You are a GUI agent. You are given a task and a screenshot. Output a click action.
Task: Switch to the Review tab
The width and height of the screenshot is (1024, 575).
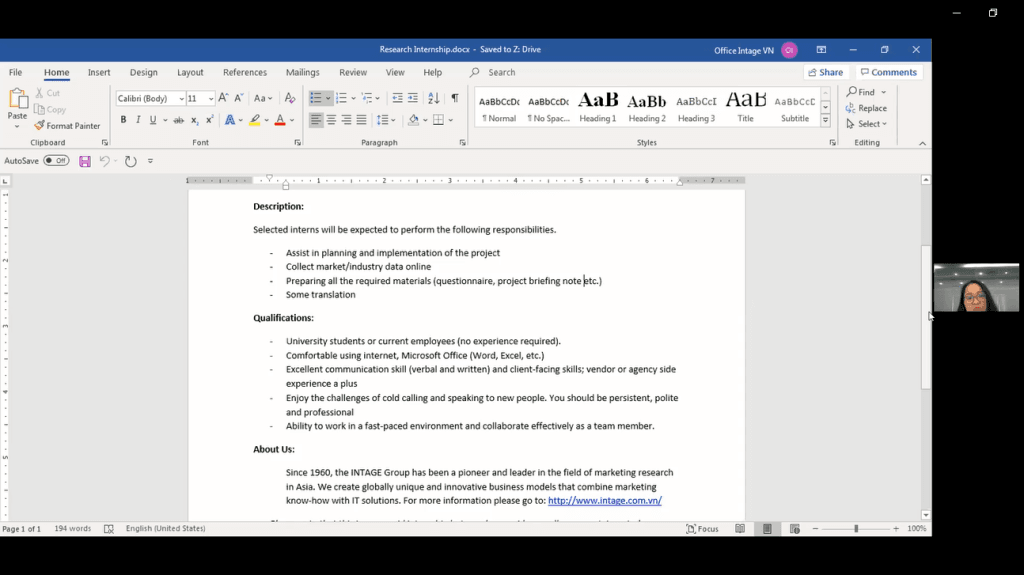click(353, 72)
